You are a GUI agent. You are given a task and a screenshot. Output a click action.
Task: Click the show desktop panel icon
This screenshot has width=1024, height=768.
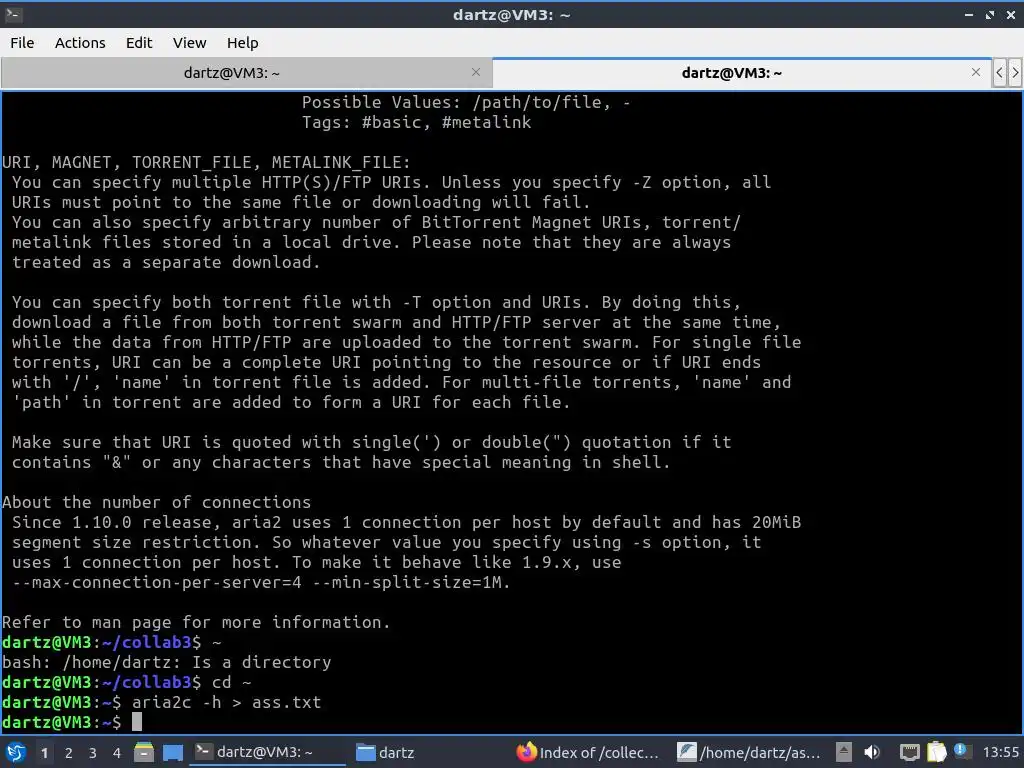(172, 752)
